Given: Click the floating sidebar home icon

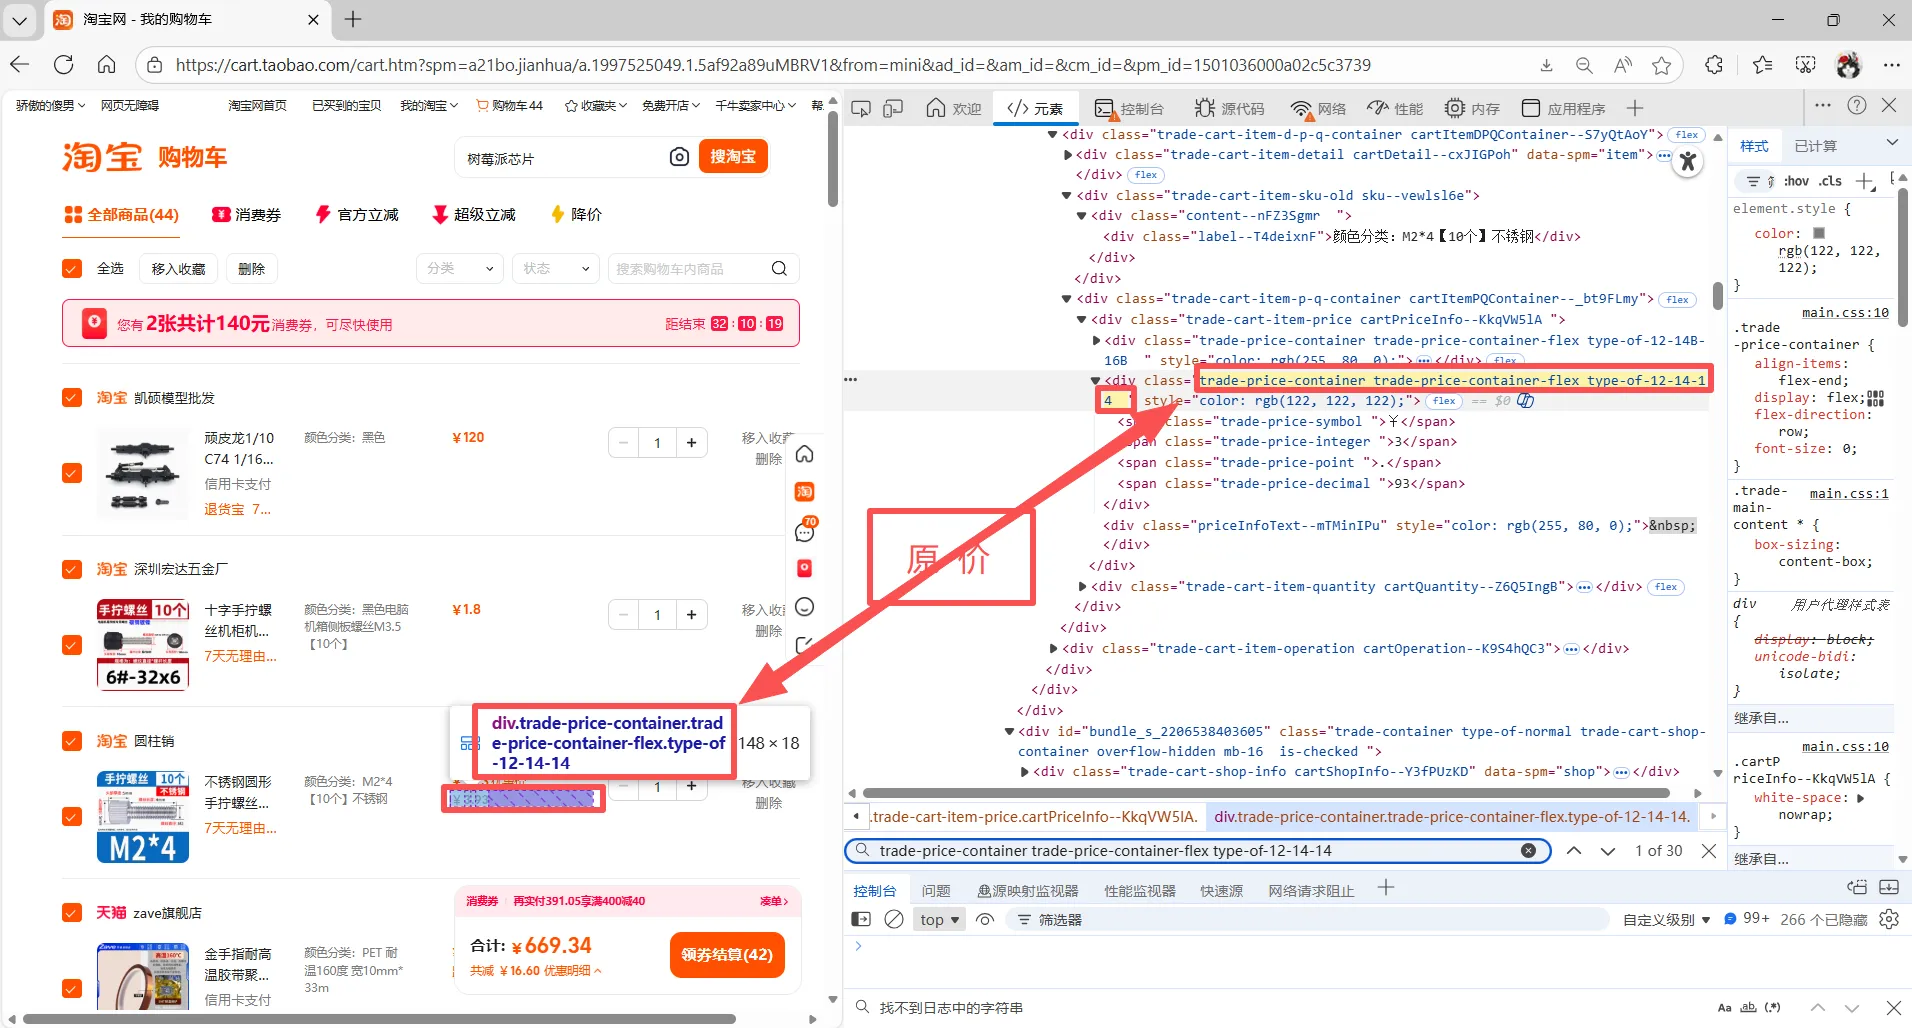Looking at the screenshot, I should (x=804, y=454).
